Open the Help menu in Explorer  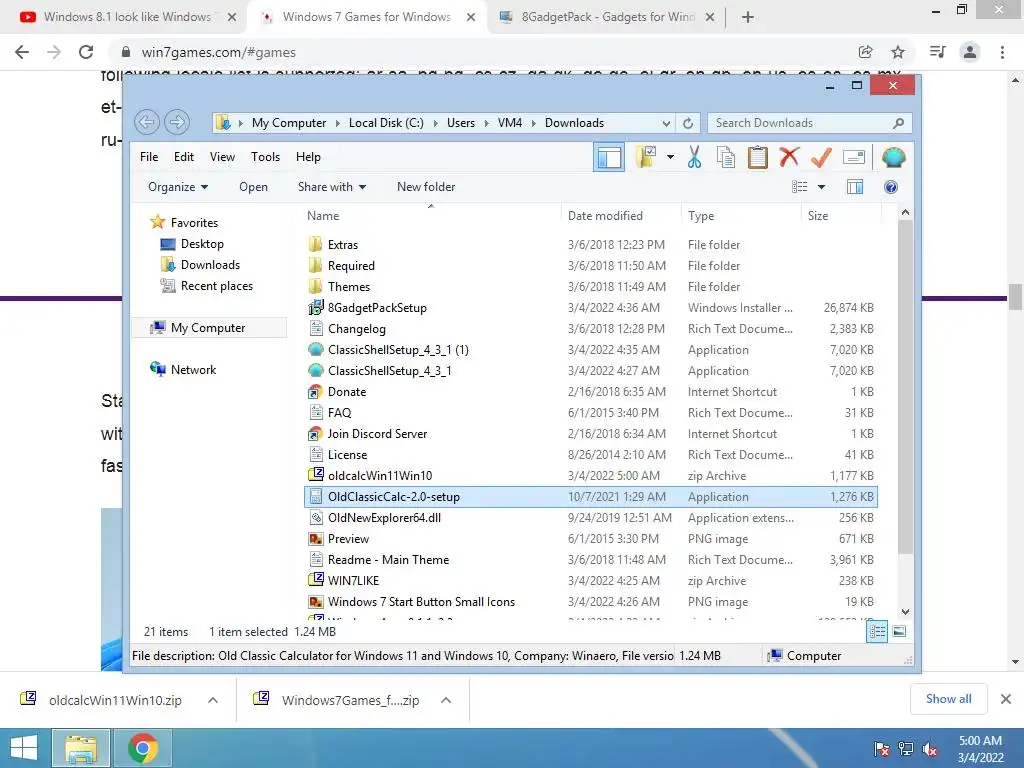pos(308,157)
